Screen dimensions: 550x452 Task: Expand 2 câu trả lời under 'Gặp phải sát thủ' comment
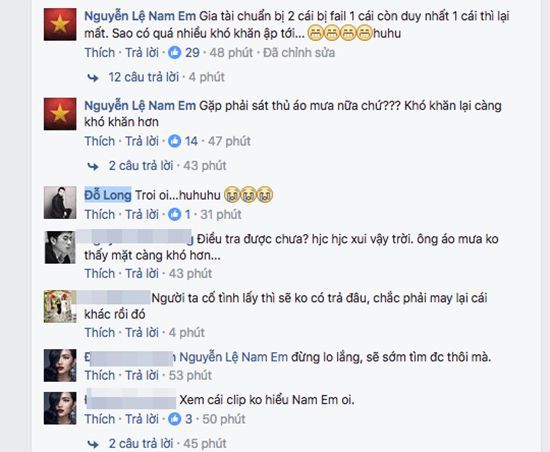click(x=141, y=166)
